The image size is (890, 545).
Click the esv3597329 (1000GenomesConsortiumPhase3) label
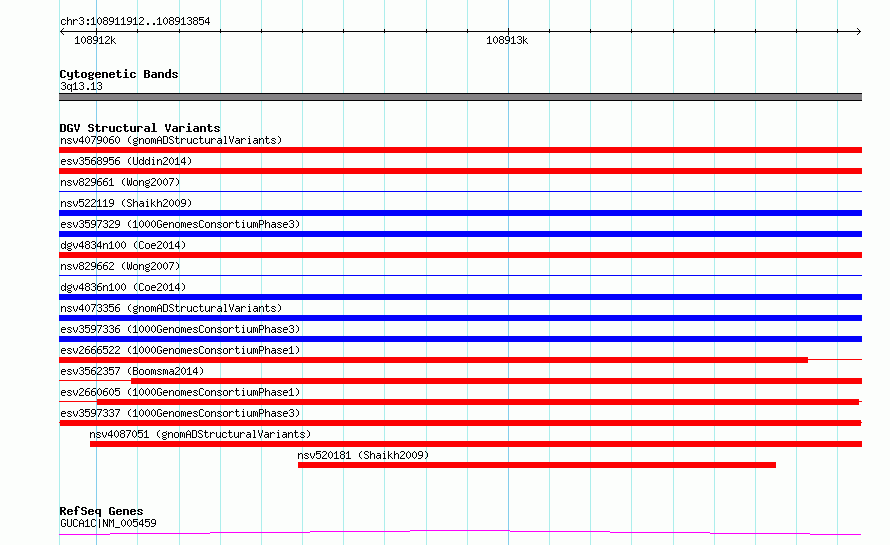180,224
